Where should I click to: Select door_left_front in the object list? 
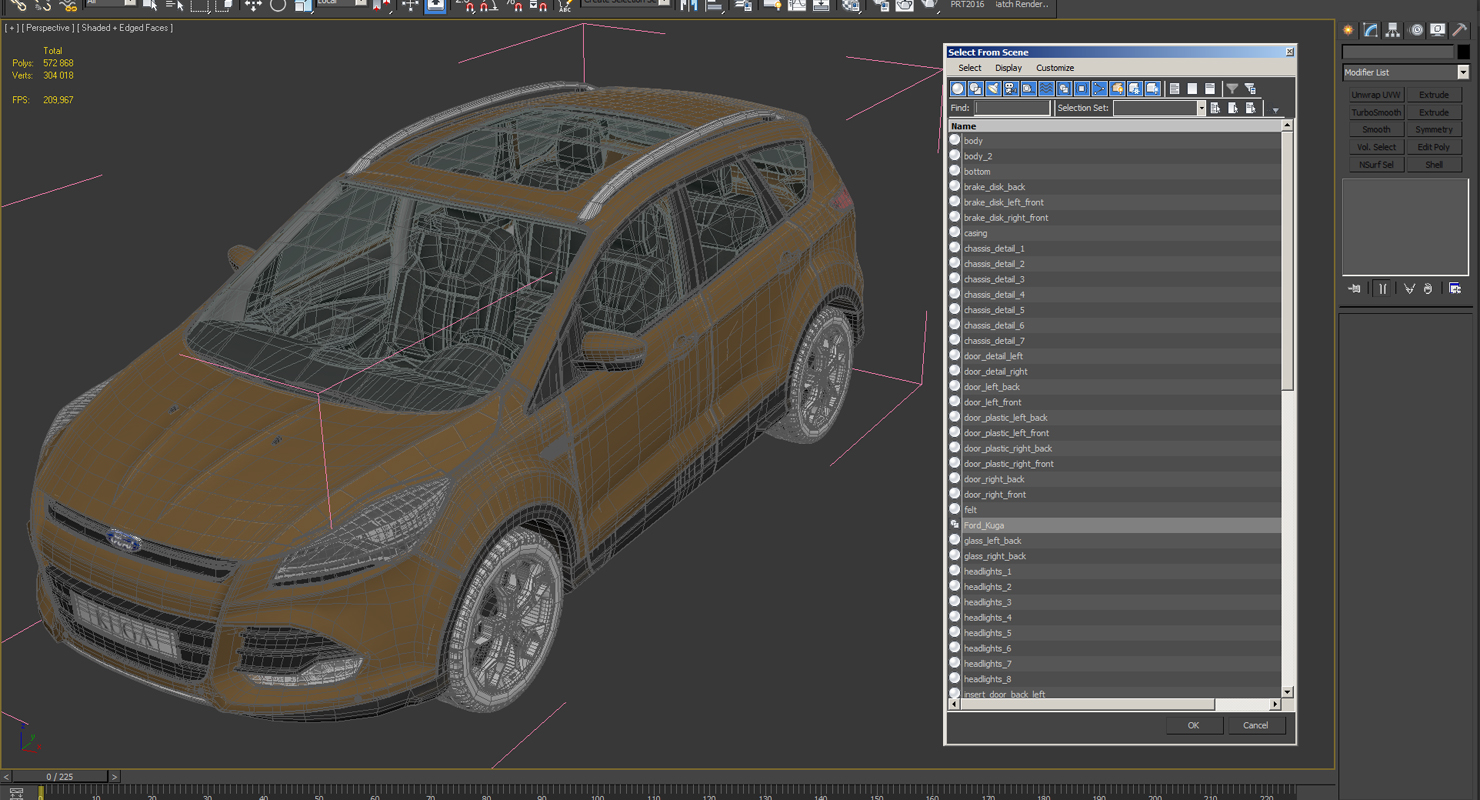1114,402
